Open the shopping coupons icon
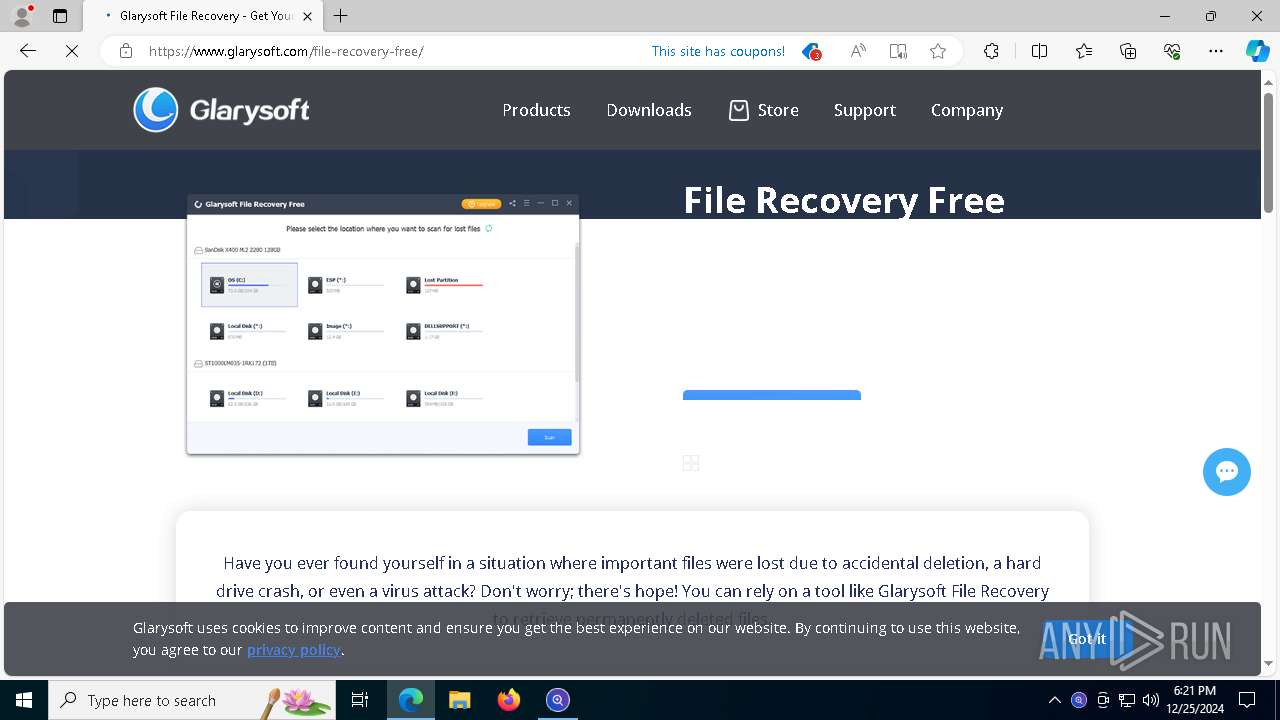The image size is (1280, 720). point(811,51)
